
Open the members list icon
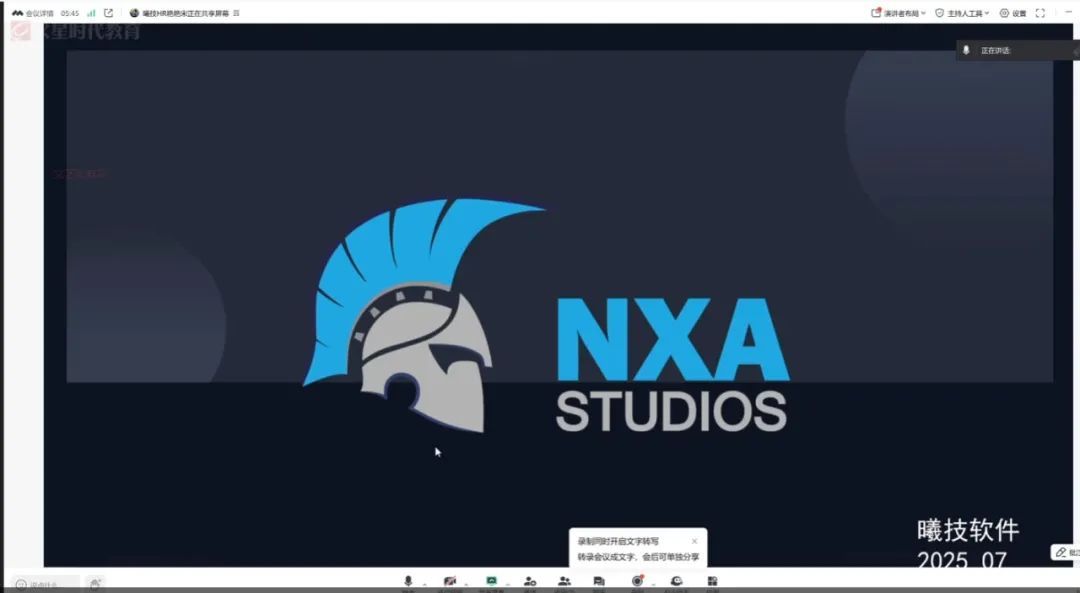tap(564, 582)
